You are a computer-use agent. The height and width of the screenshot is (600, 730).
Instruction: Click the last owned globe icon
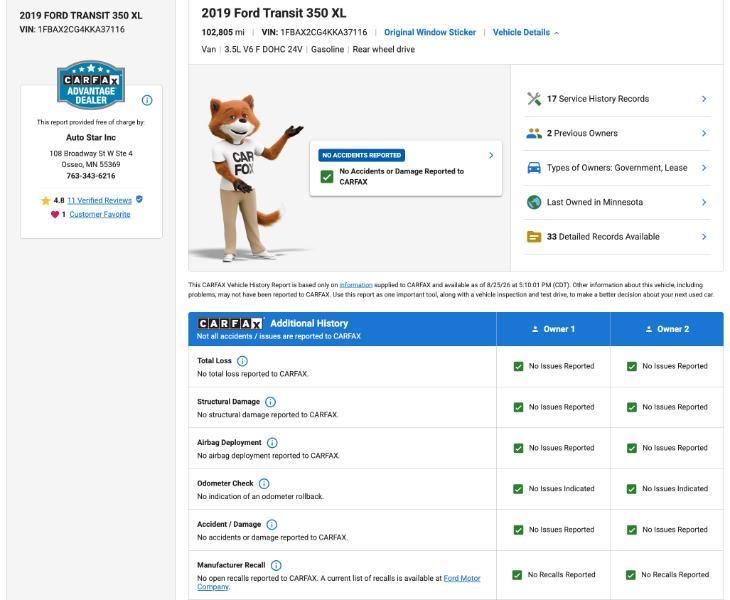[x=534, y=202]
